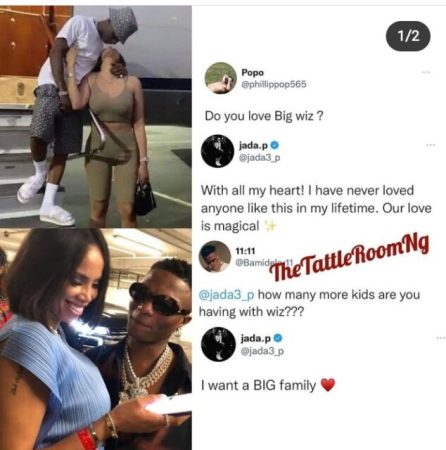Open jada.p avatar in first reply
Image resolution: width=446 pixels, height=450 pixels.
point(217,151)
